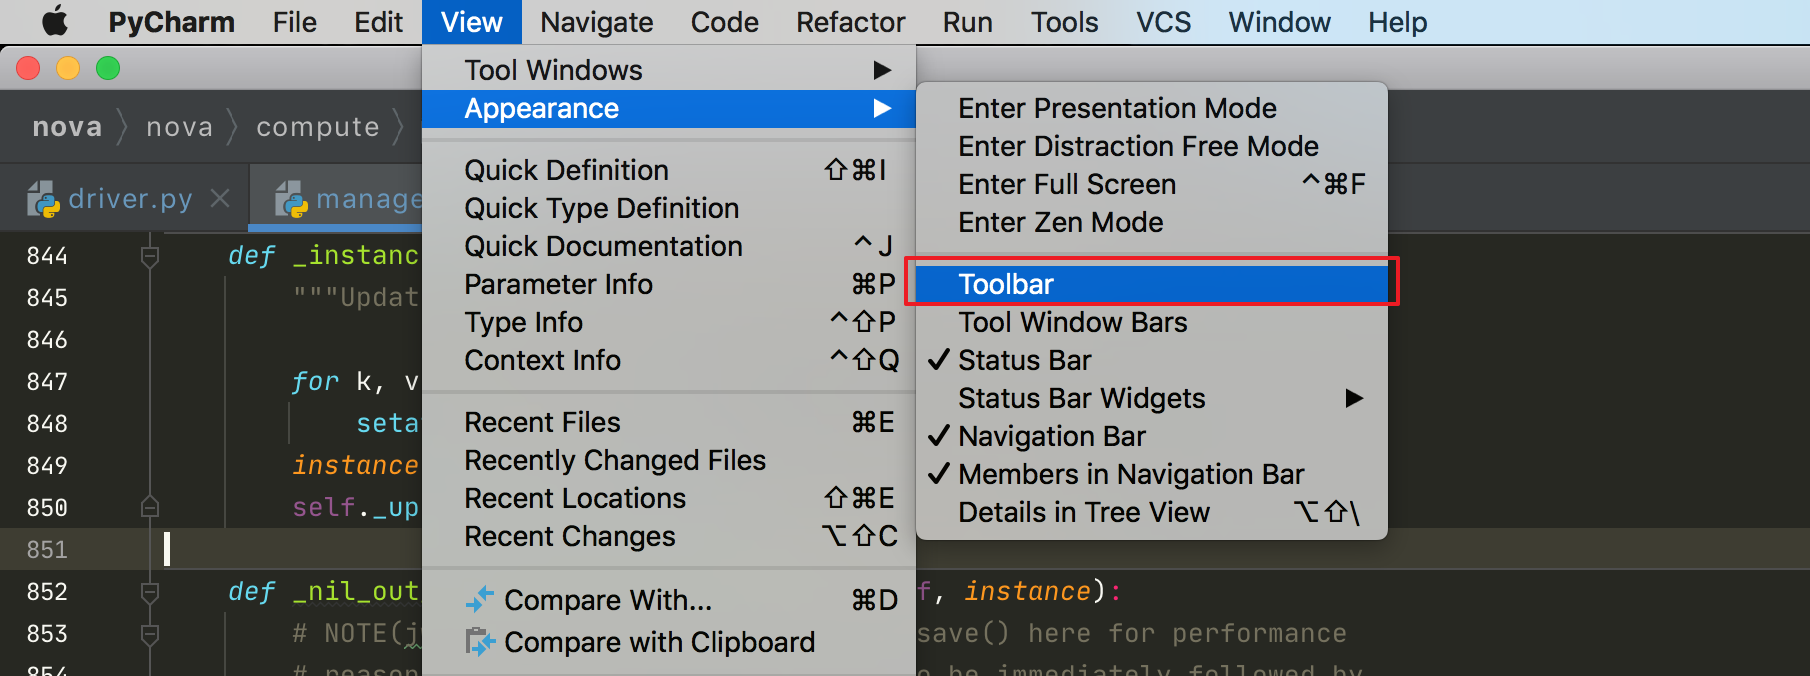Choose Enter Presentation Mode

[x=1116, y=108]
